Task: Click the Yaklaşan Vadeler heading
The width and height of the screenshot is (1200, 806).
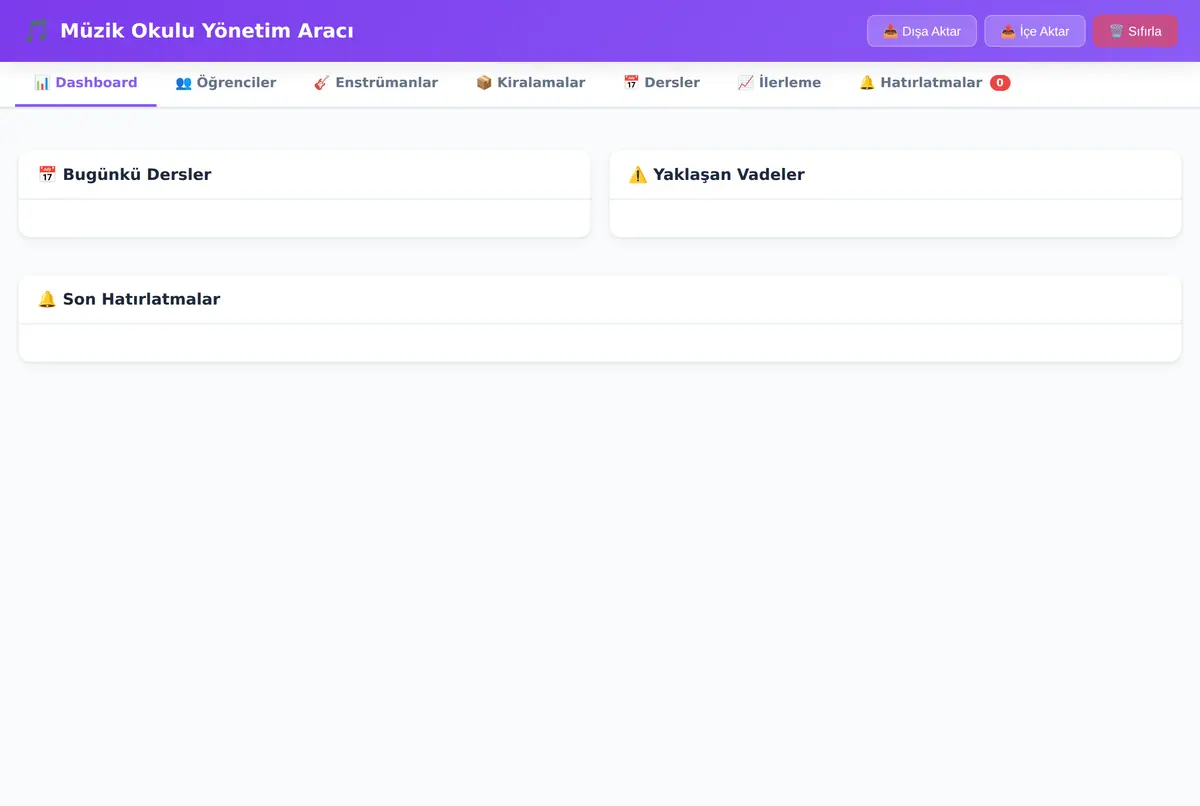Action: tap(716, 175)
